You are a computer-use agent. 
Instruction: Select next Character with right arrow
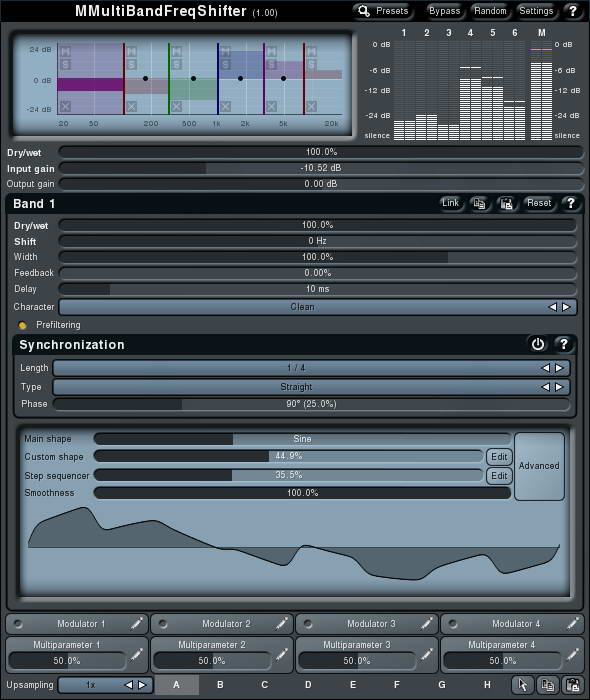tap(566, 307)
